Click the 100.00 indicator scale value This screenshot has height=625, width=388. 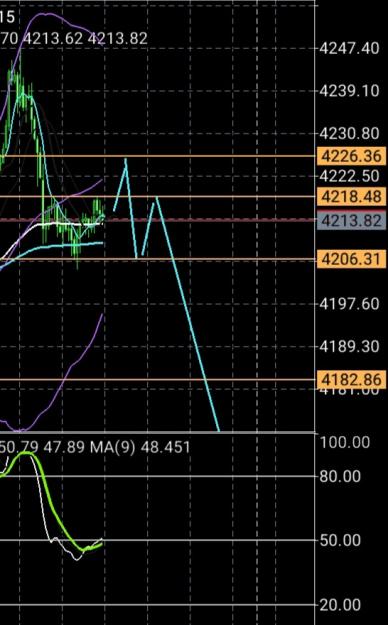tap(345, 442)
